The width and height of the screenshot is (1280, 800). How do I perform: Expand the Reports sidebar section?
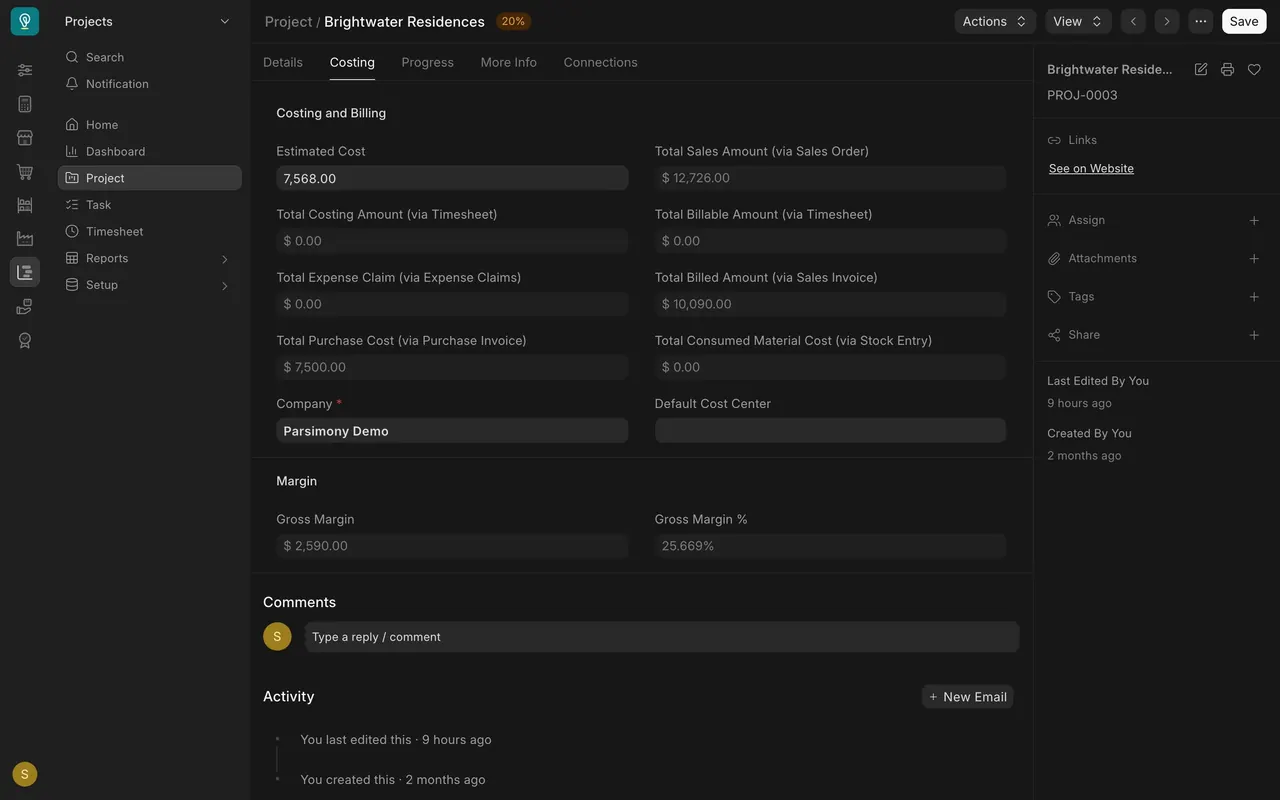click(149, 258)
